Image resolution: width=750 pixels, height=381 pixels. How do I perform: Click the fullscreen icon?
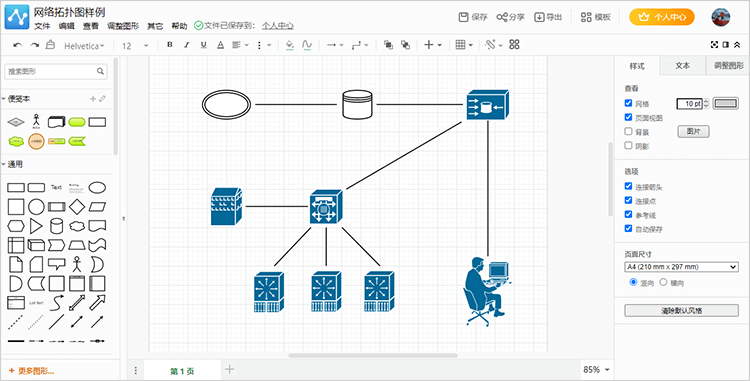pos(715,45)
